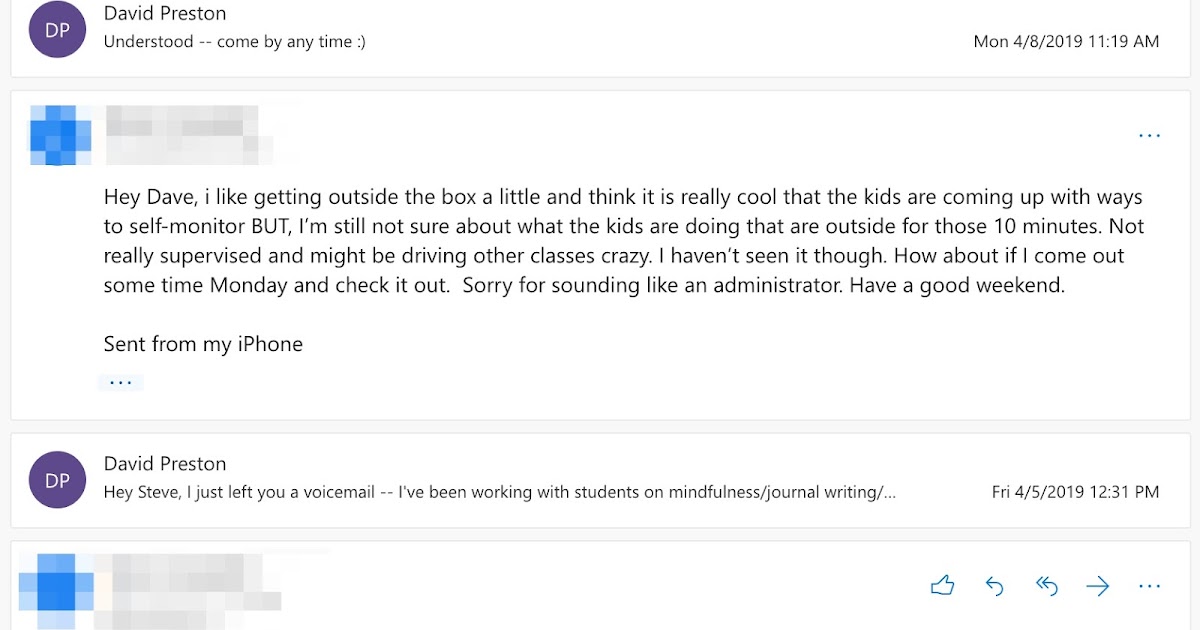Image resolution: width=1200 pixels, height=630 pixels.
Task: Click DP avatar on the Understood message
Action: coord(58,30)
